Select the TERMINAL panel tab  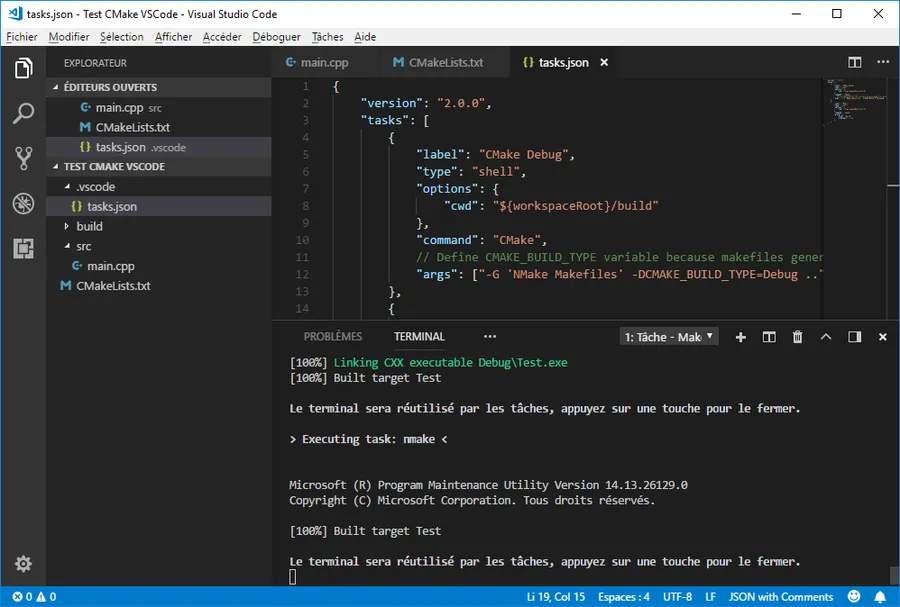(x=420, y=337)
